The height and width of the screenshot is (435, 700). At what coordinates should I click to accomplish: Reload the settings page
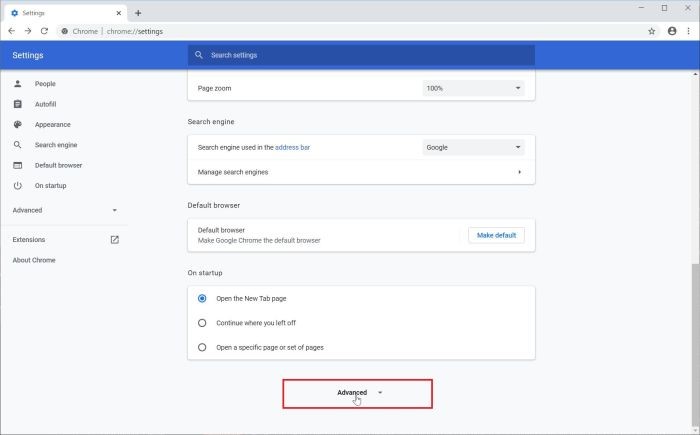click(44, 31)
